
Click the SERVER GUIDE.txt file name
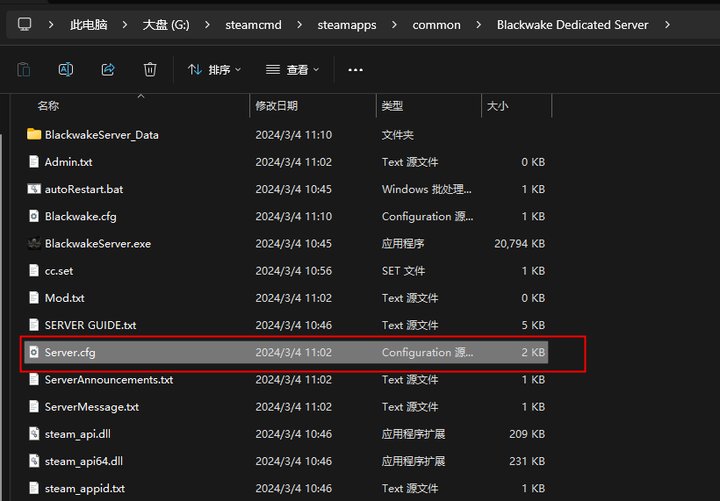(x=90, y=325)
